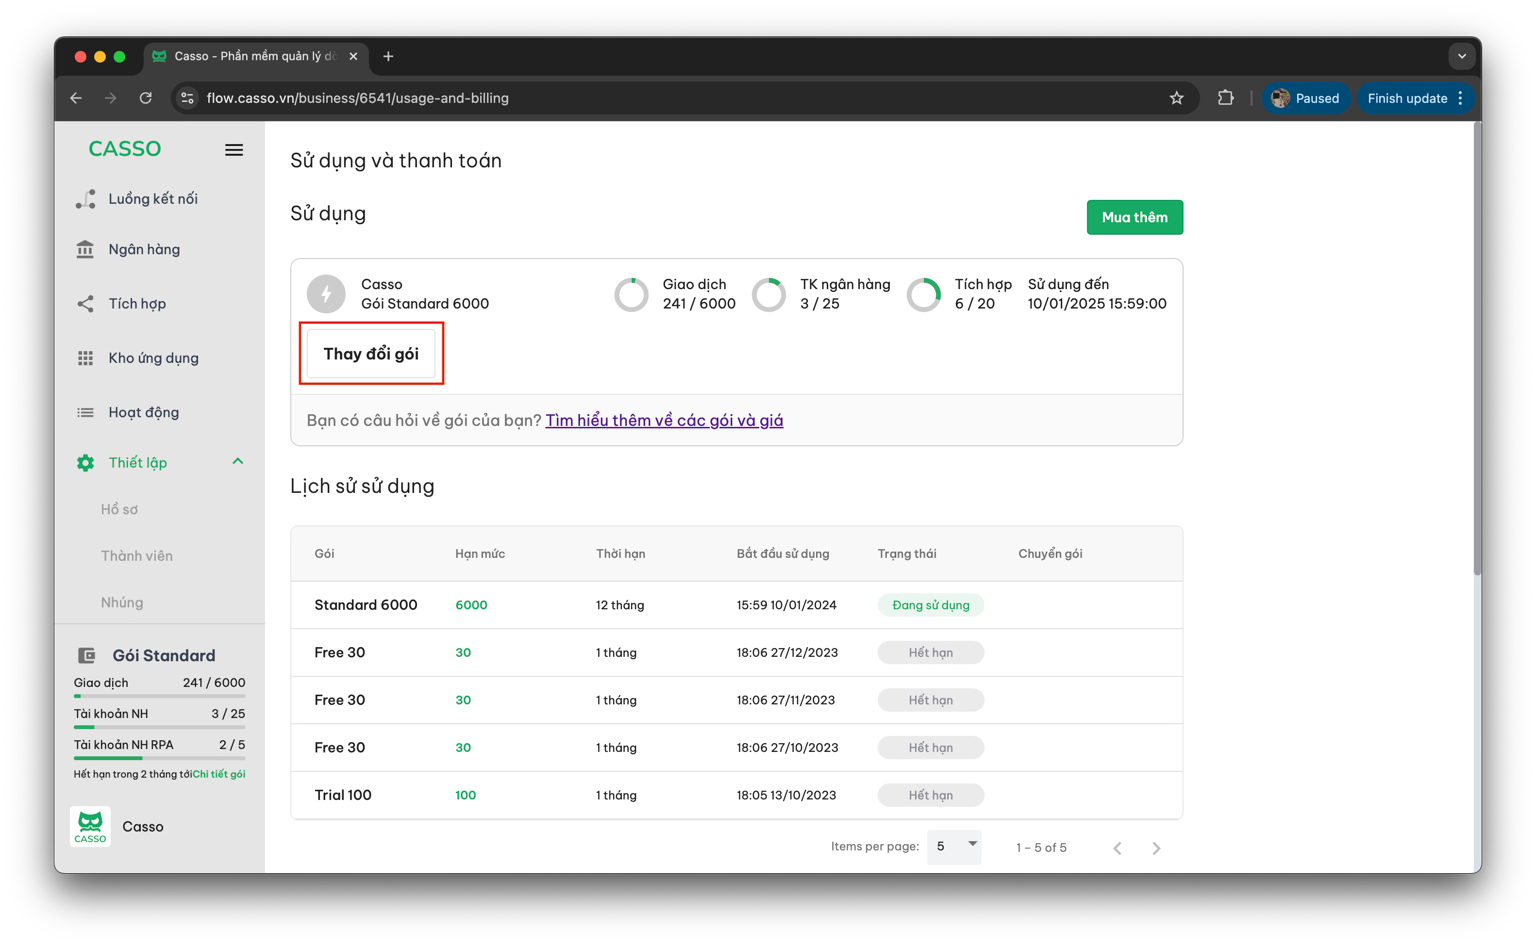Open the Items per page dropdown

pyautogui.click(x=955, y=846)
